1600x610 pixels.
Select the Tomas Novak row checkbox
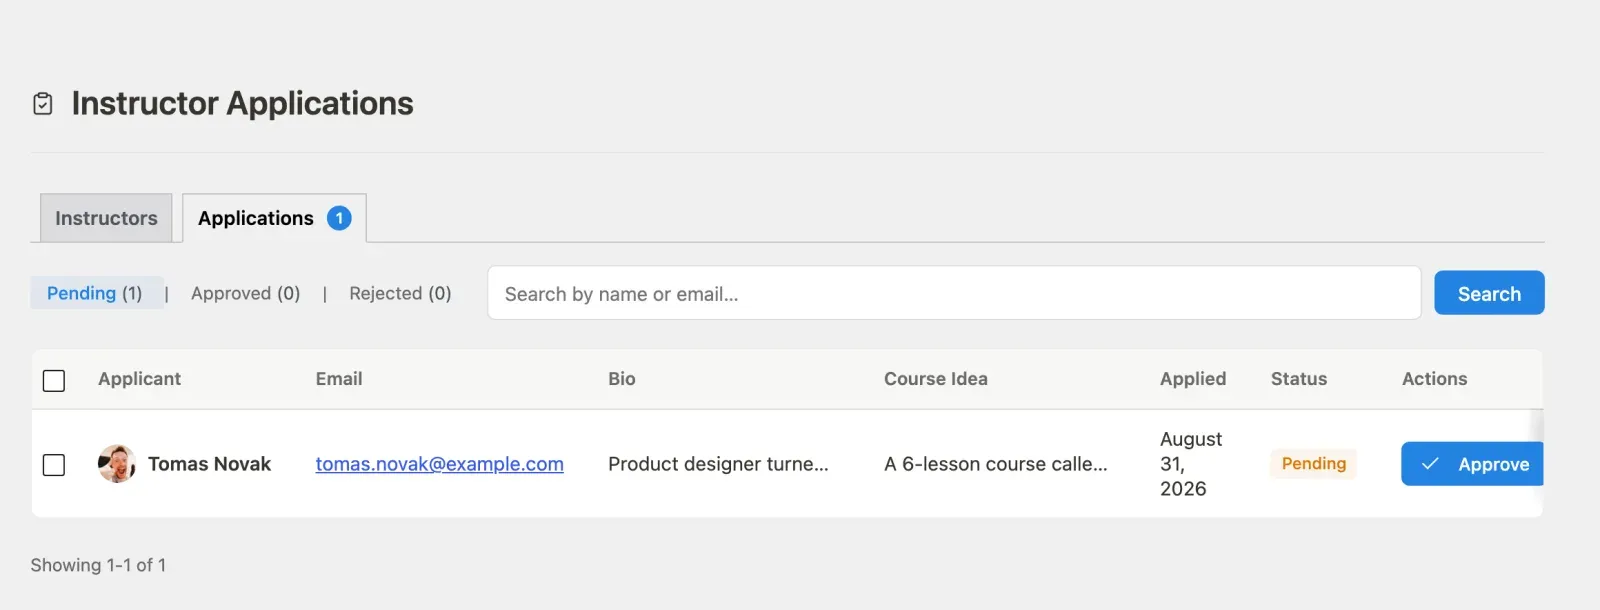[54, 465]
